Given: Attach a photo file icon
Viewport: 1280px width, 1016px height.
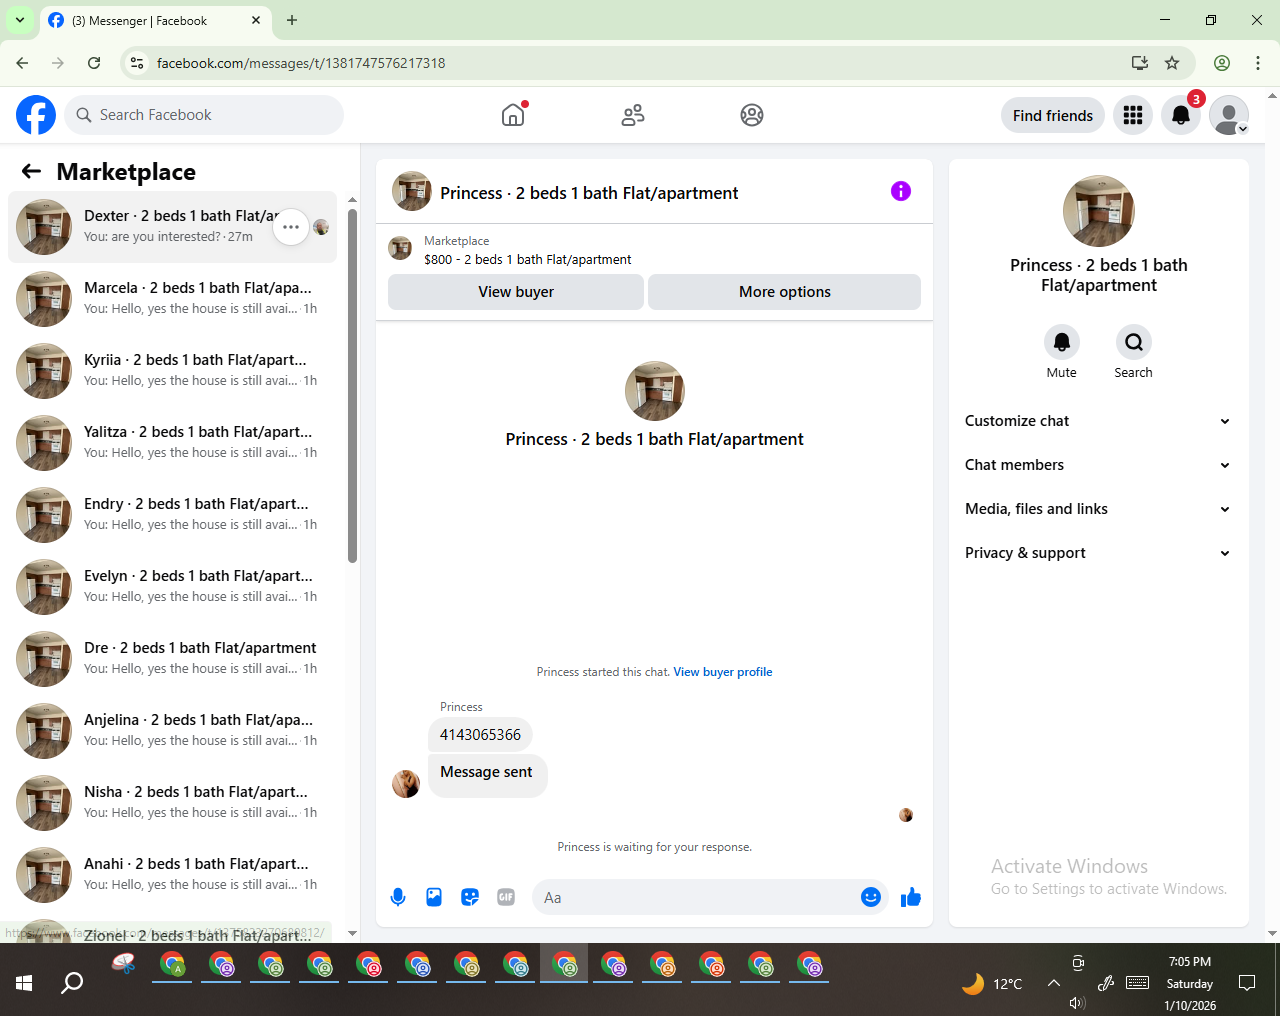Looking at the screenshot, I should point(434,897).
